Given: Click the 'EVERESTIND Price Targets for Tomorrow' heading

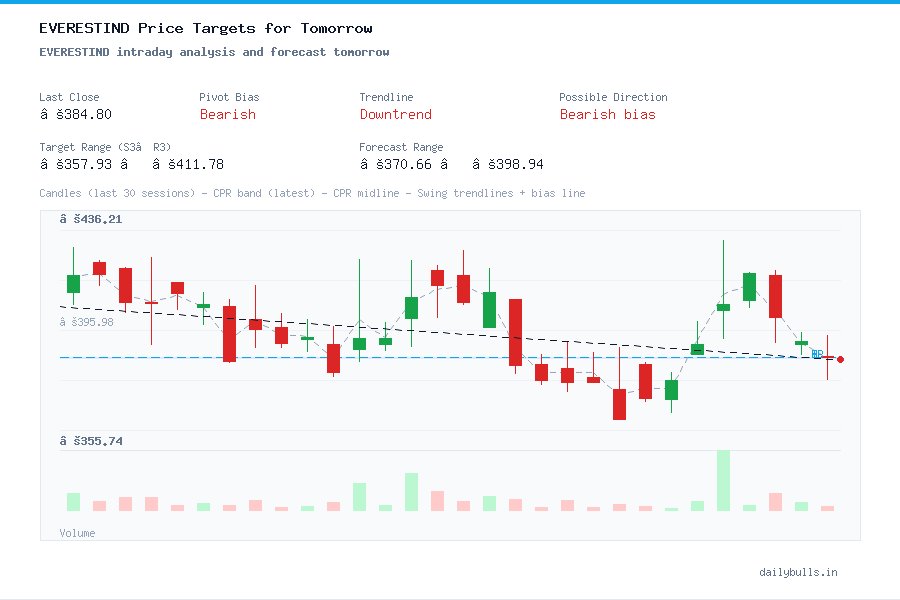Looking at the screenshot, I should click(x=205, y=28).
